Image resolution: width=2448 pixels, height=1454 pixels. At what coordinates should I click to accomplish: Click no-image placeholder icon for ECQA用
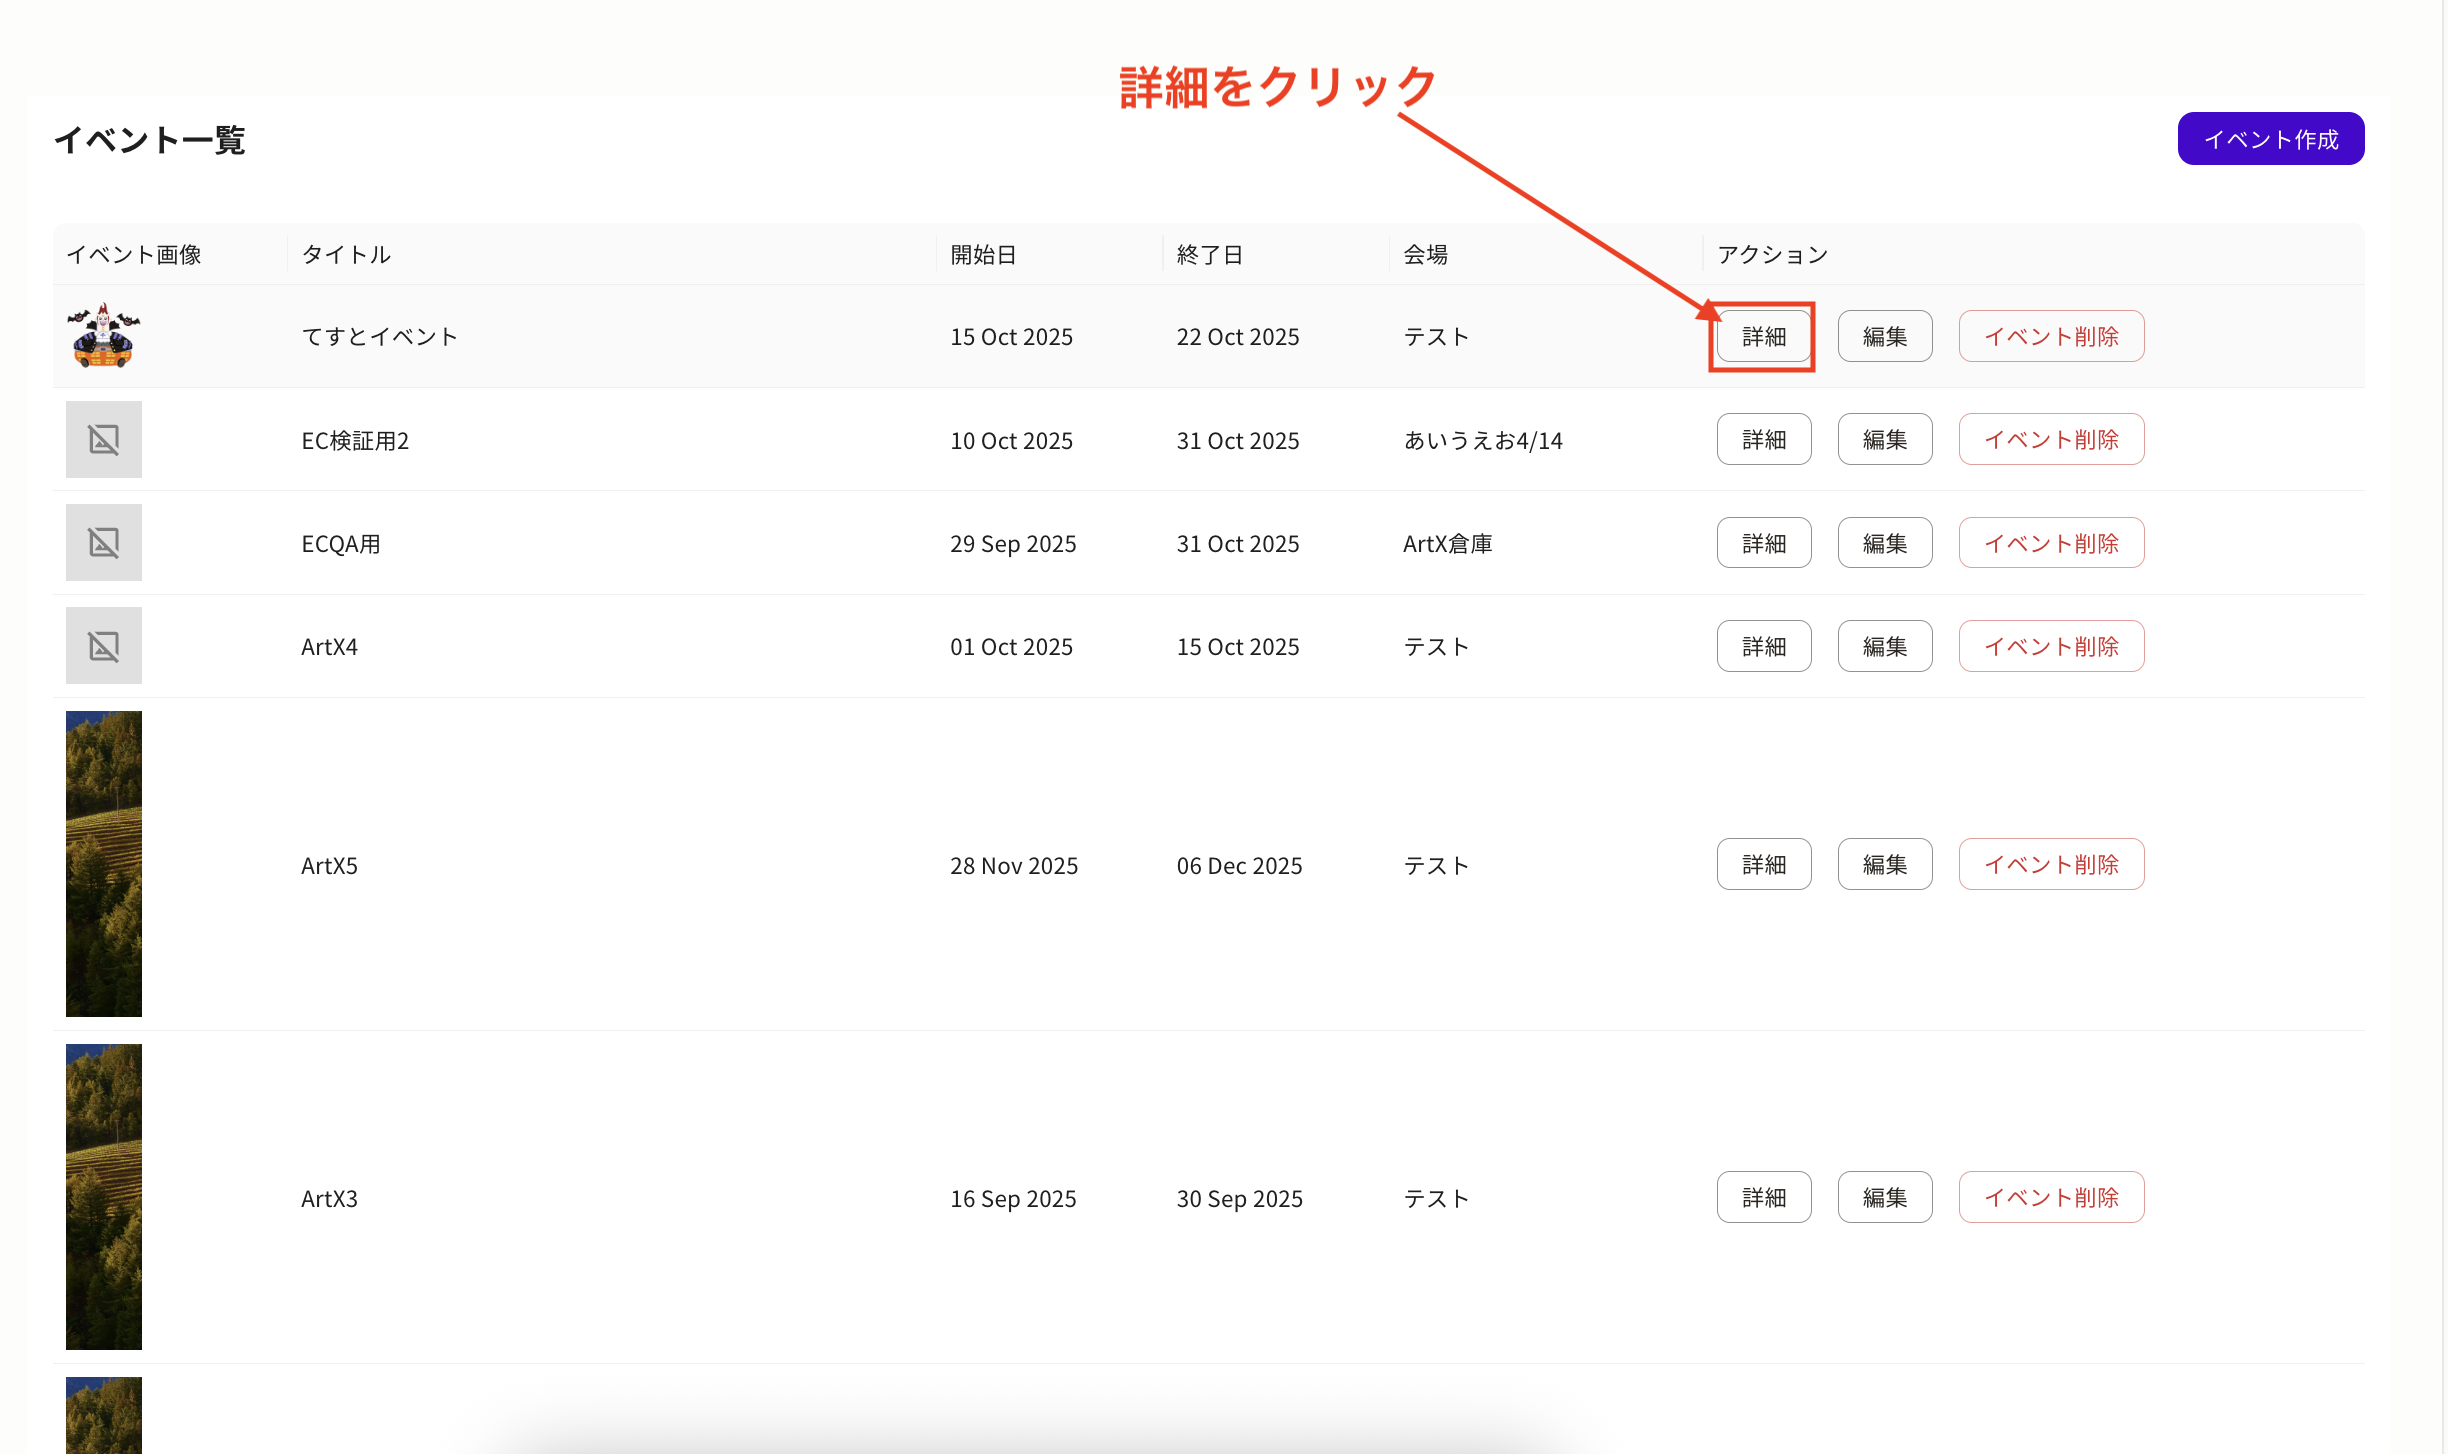tap(103, 542)
